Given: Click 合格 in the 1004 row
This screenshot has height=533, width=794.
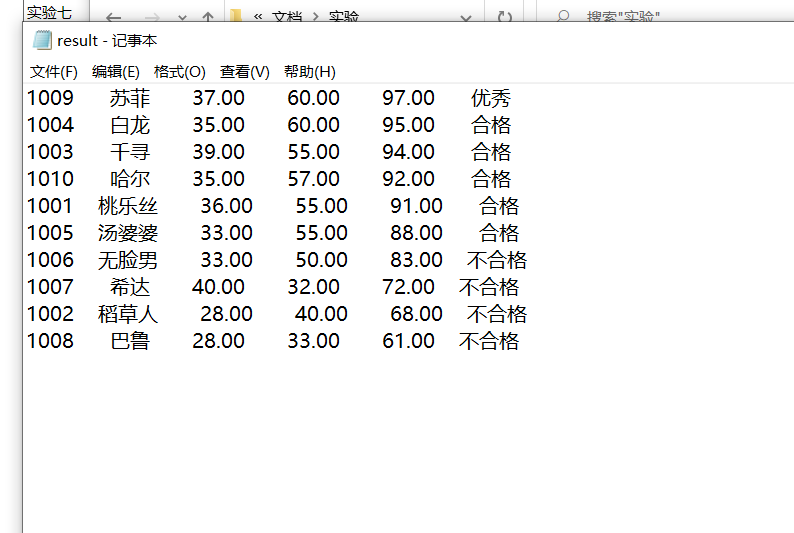Looking at the screenshot, I should point(491,125).
